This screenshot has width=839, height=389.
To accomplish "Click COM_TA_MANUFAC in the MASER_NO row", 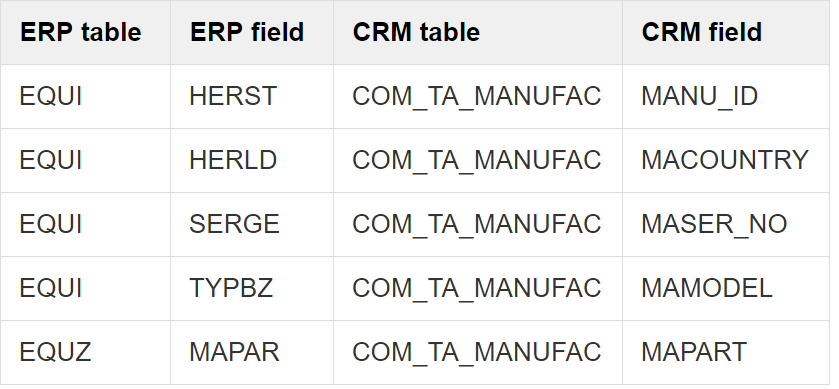I will [x=477, y=225].
